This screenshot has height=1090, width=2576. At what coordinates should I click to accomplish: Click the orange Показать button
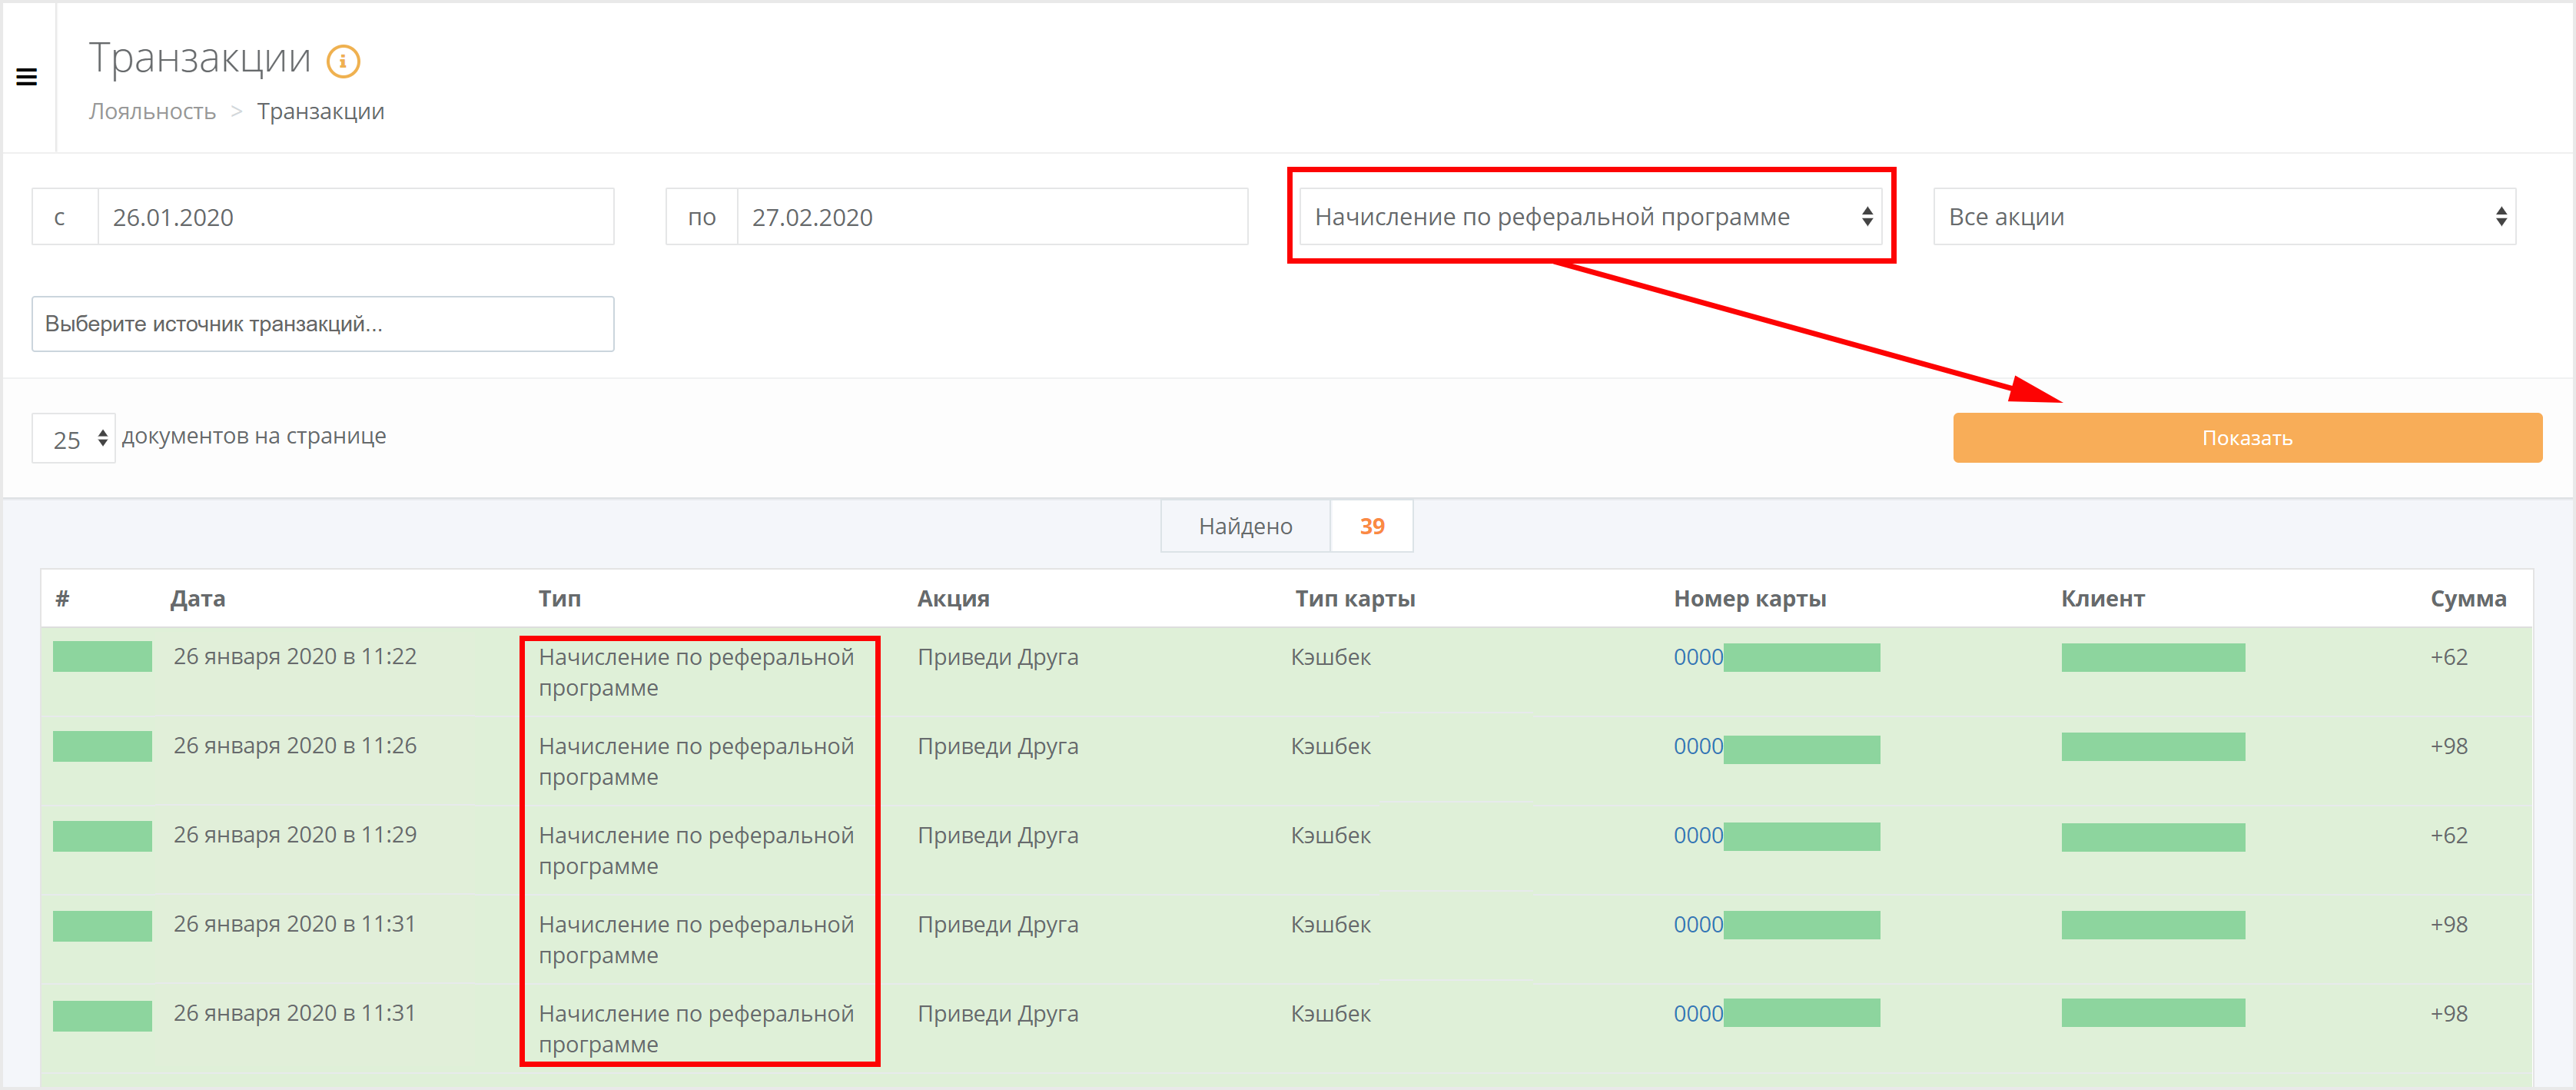[x=2247, y=438]
